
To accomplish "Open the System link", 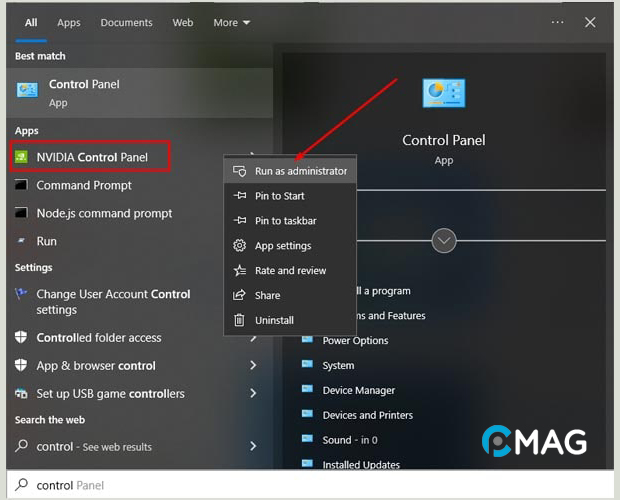I will [x=338, y=365].
